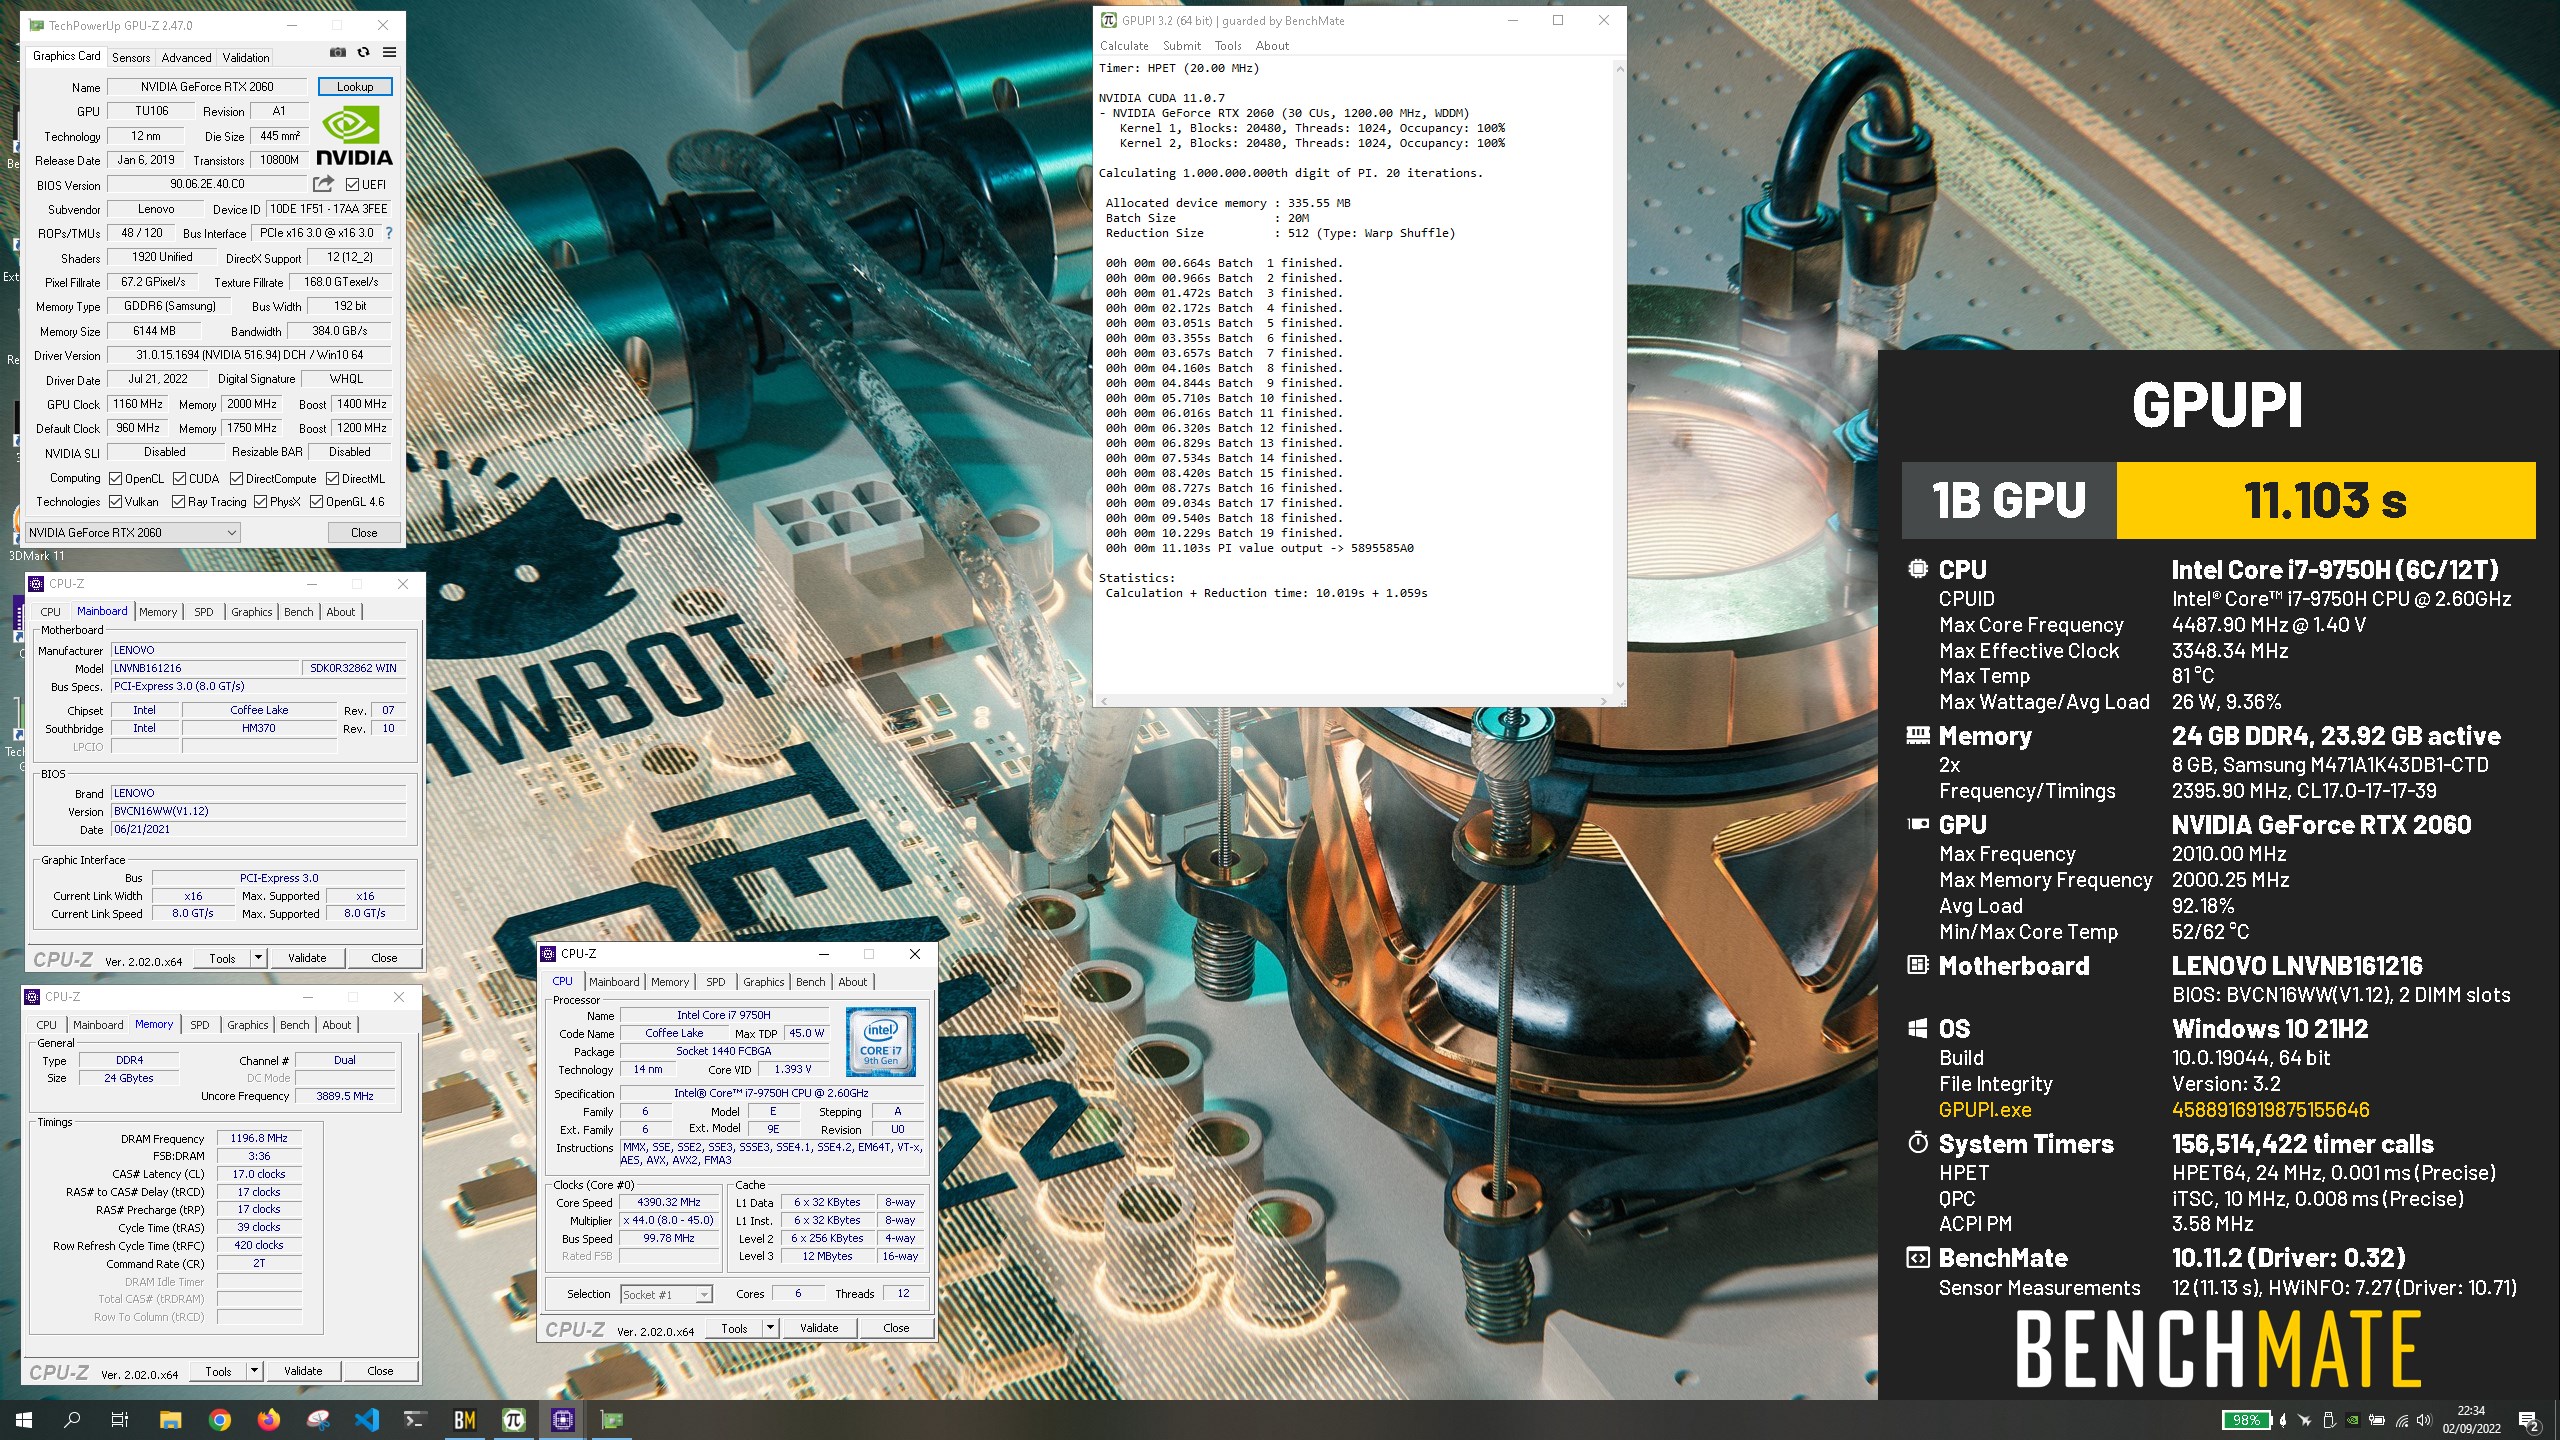Expand Tools arrow in CPU-Z CPU window
This screenshot has width=2560, height=1440.
[770, 1328]
